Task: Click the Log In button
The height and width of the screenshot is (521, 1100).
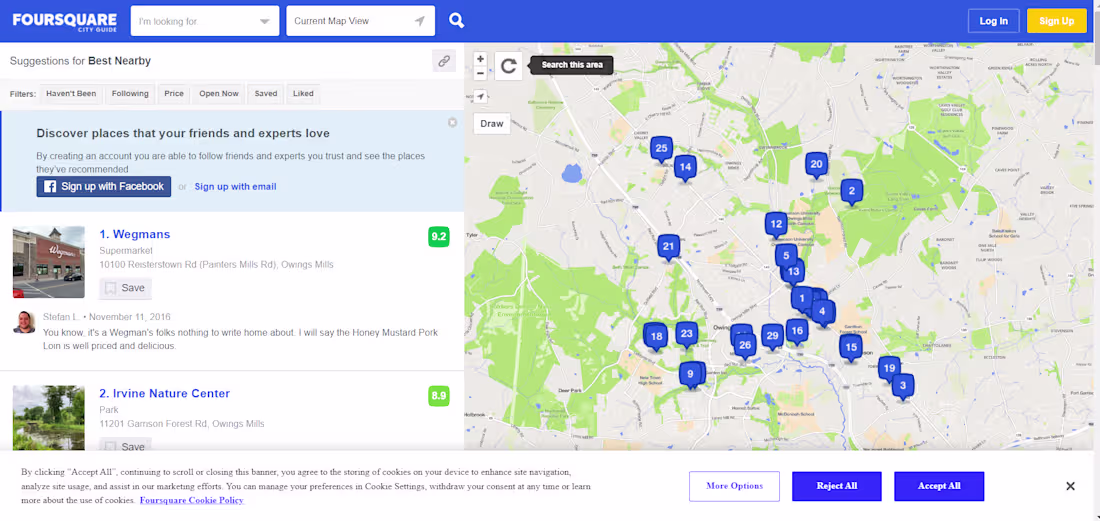Action: tap(993, 21)
